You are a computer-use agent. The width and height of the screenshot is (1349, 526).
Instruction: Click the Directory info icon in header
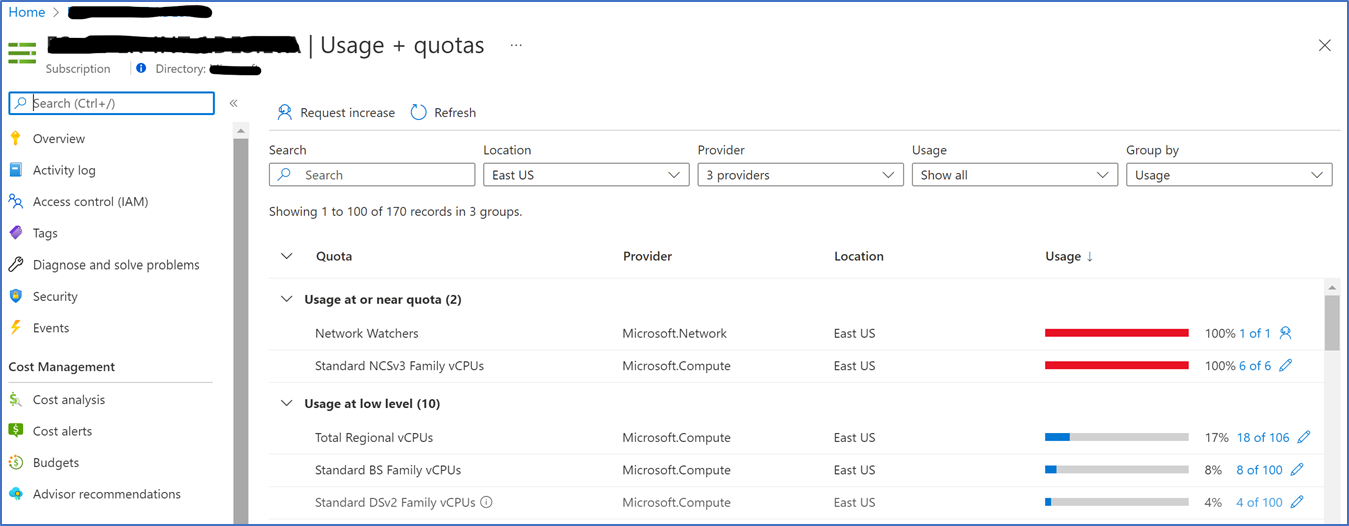coord(141,69)
